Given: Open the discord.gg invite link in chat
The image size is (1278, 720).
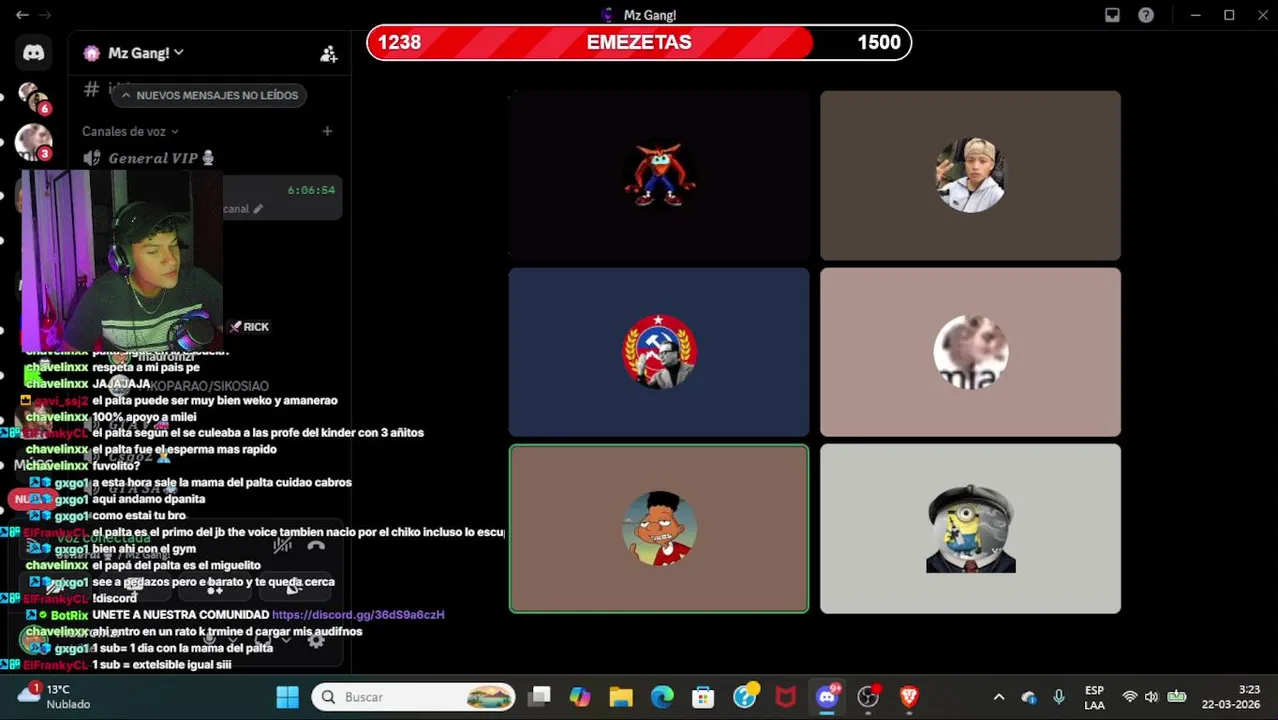Looking at the screenshot, I should tap(358, 615).
